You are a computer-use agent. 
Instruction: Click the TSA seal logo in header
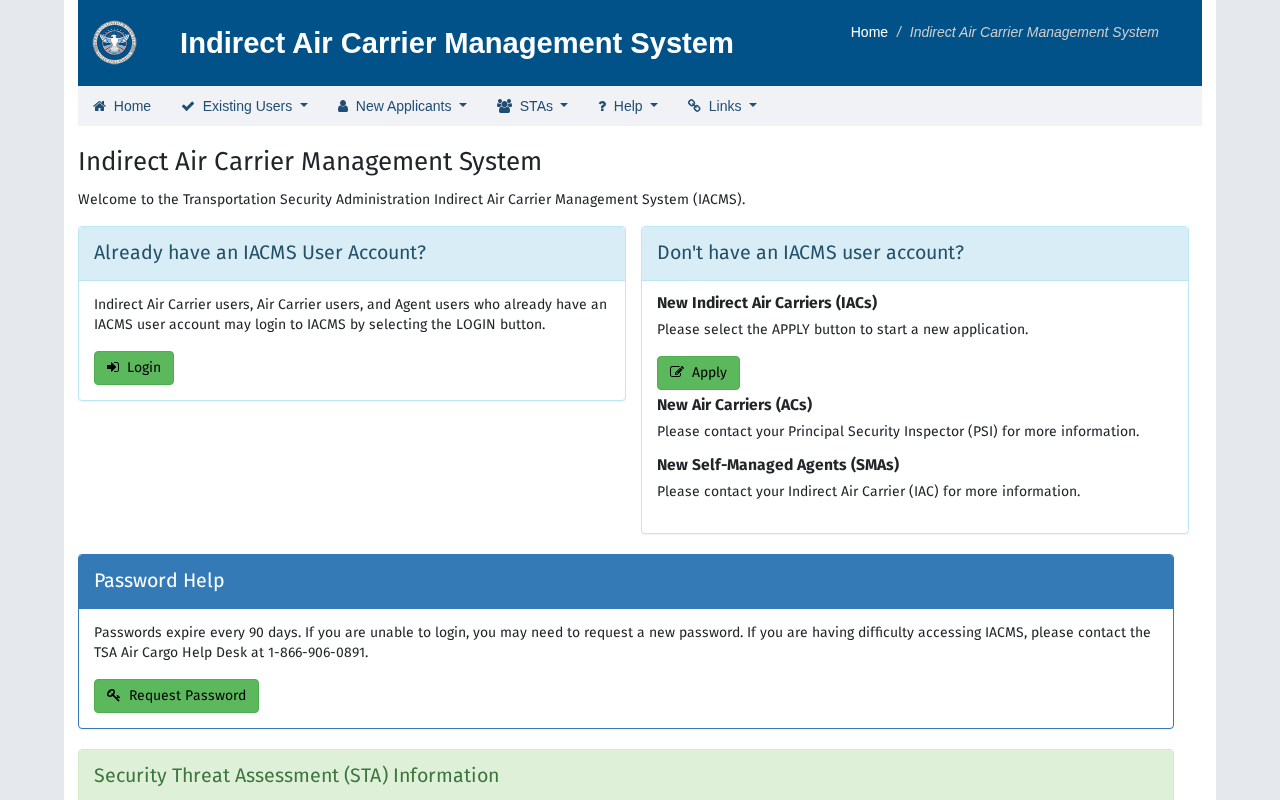coord(114,43)
